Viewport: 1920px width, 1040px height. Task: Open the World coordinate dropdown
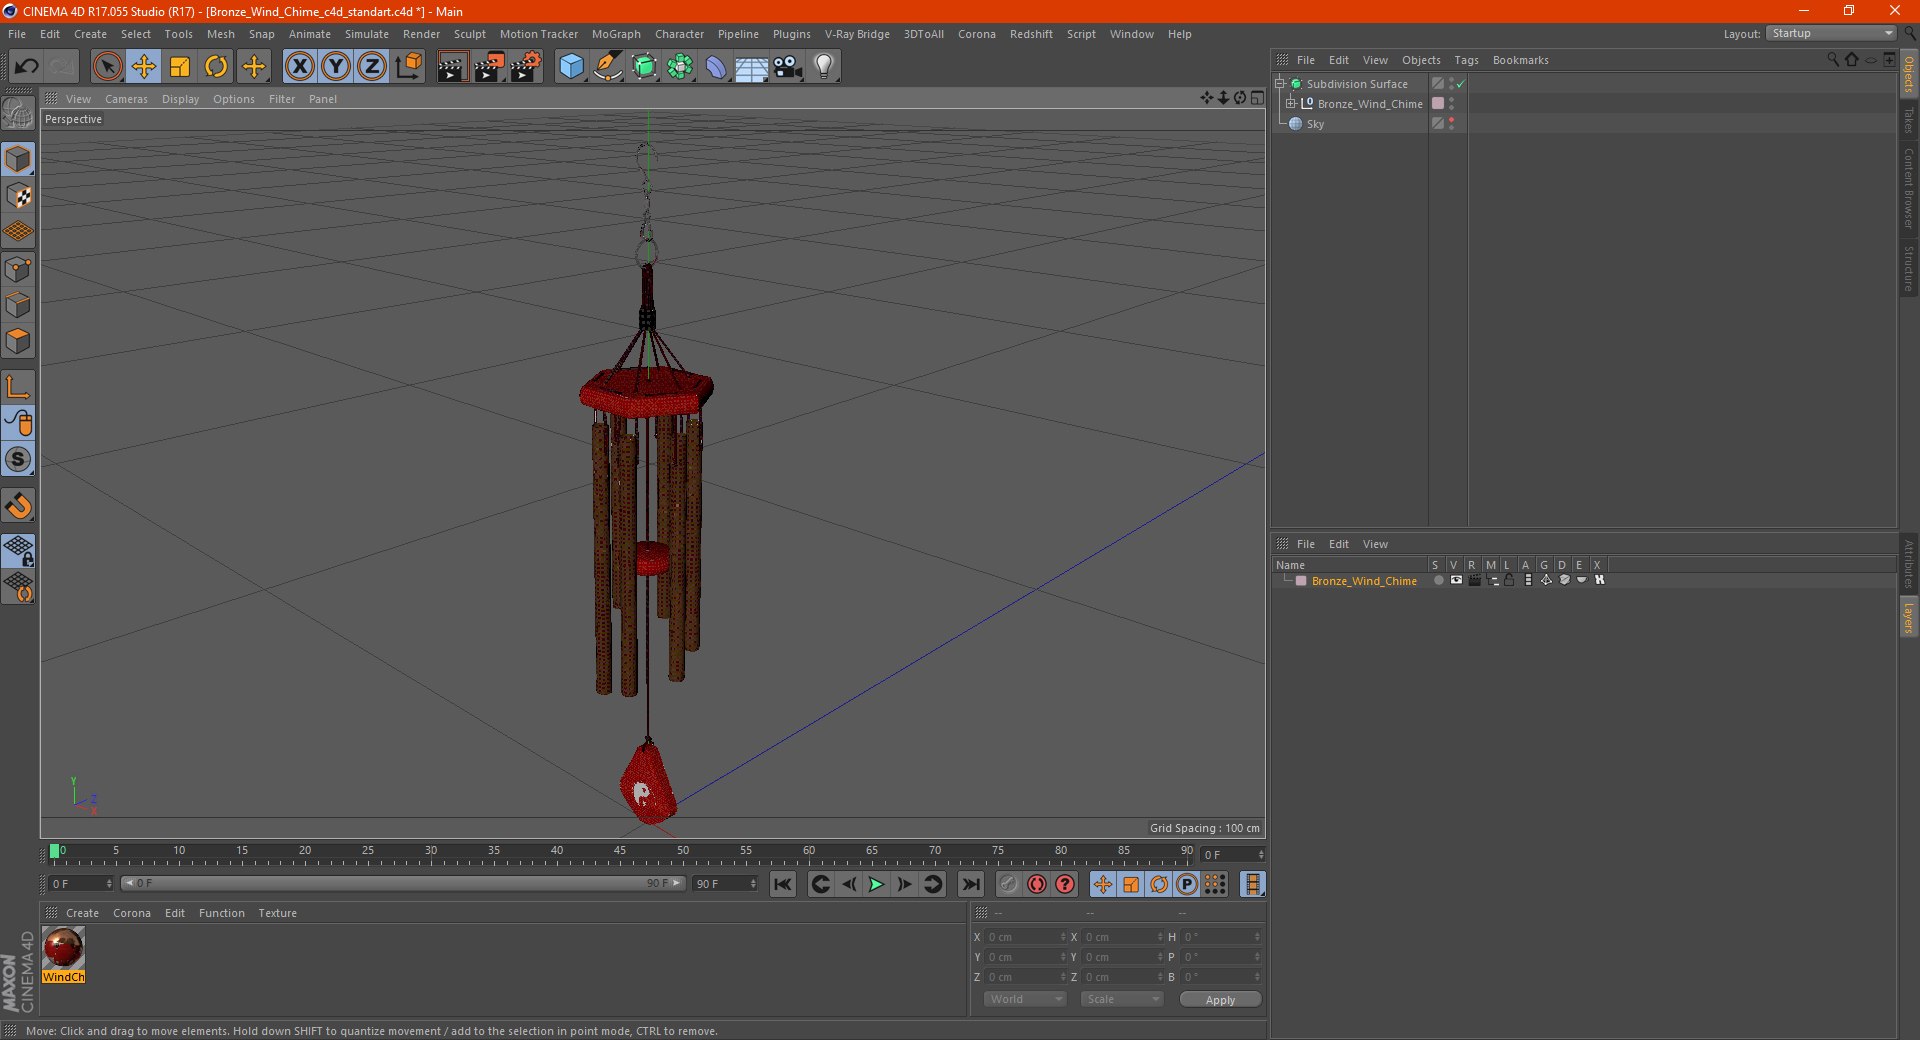pos(1025,999)
